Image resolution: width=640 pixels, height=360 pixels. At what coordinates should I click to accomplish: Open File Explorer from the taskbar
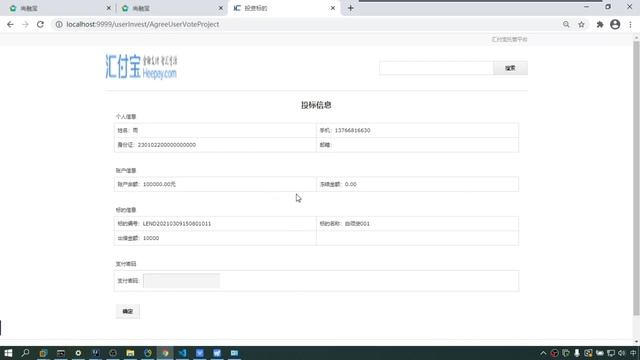tap(130, 353)
